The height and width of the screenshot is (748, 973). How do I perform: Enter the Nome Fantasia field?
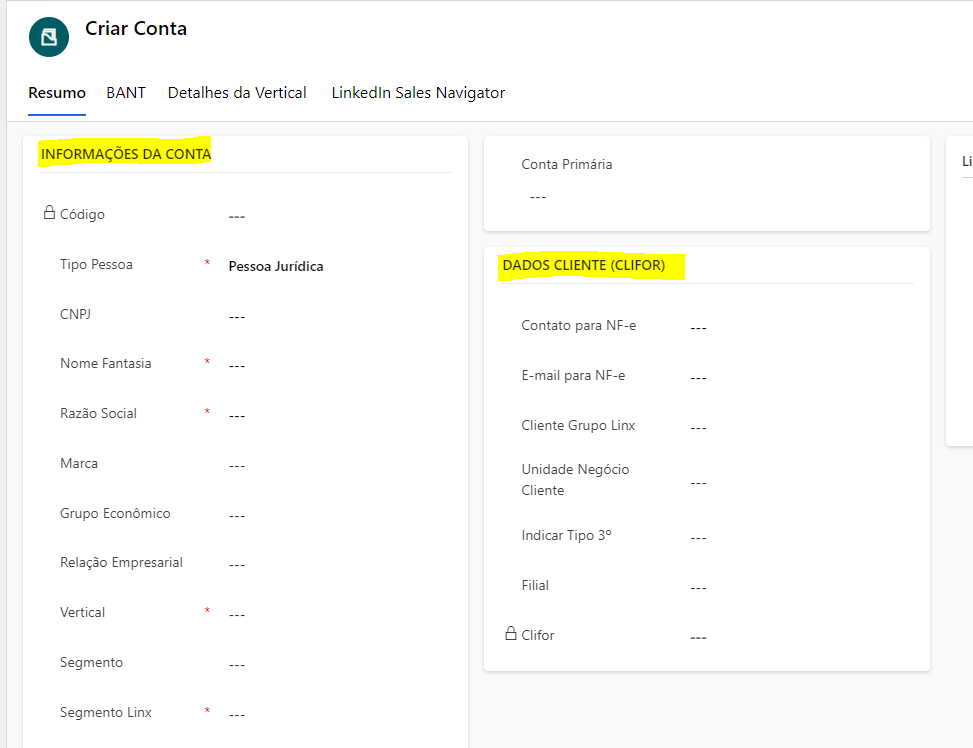tap(330, 365)
